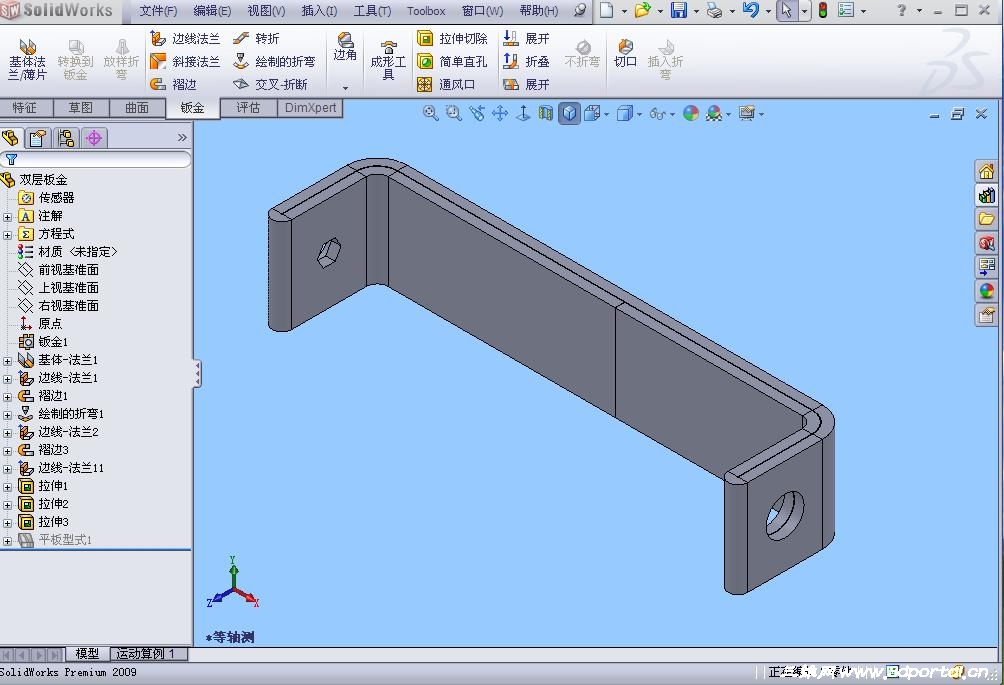Select 前视基准面 plane in the tree

(x=58, y=270)
